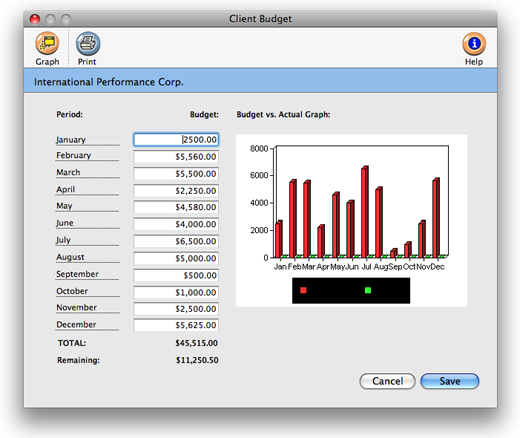Save the client budget
Image resolution: width=520 pixels, height=438 pixels.
coord(450,381)
